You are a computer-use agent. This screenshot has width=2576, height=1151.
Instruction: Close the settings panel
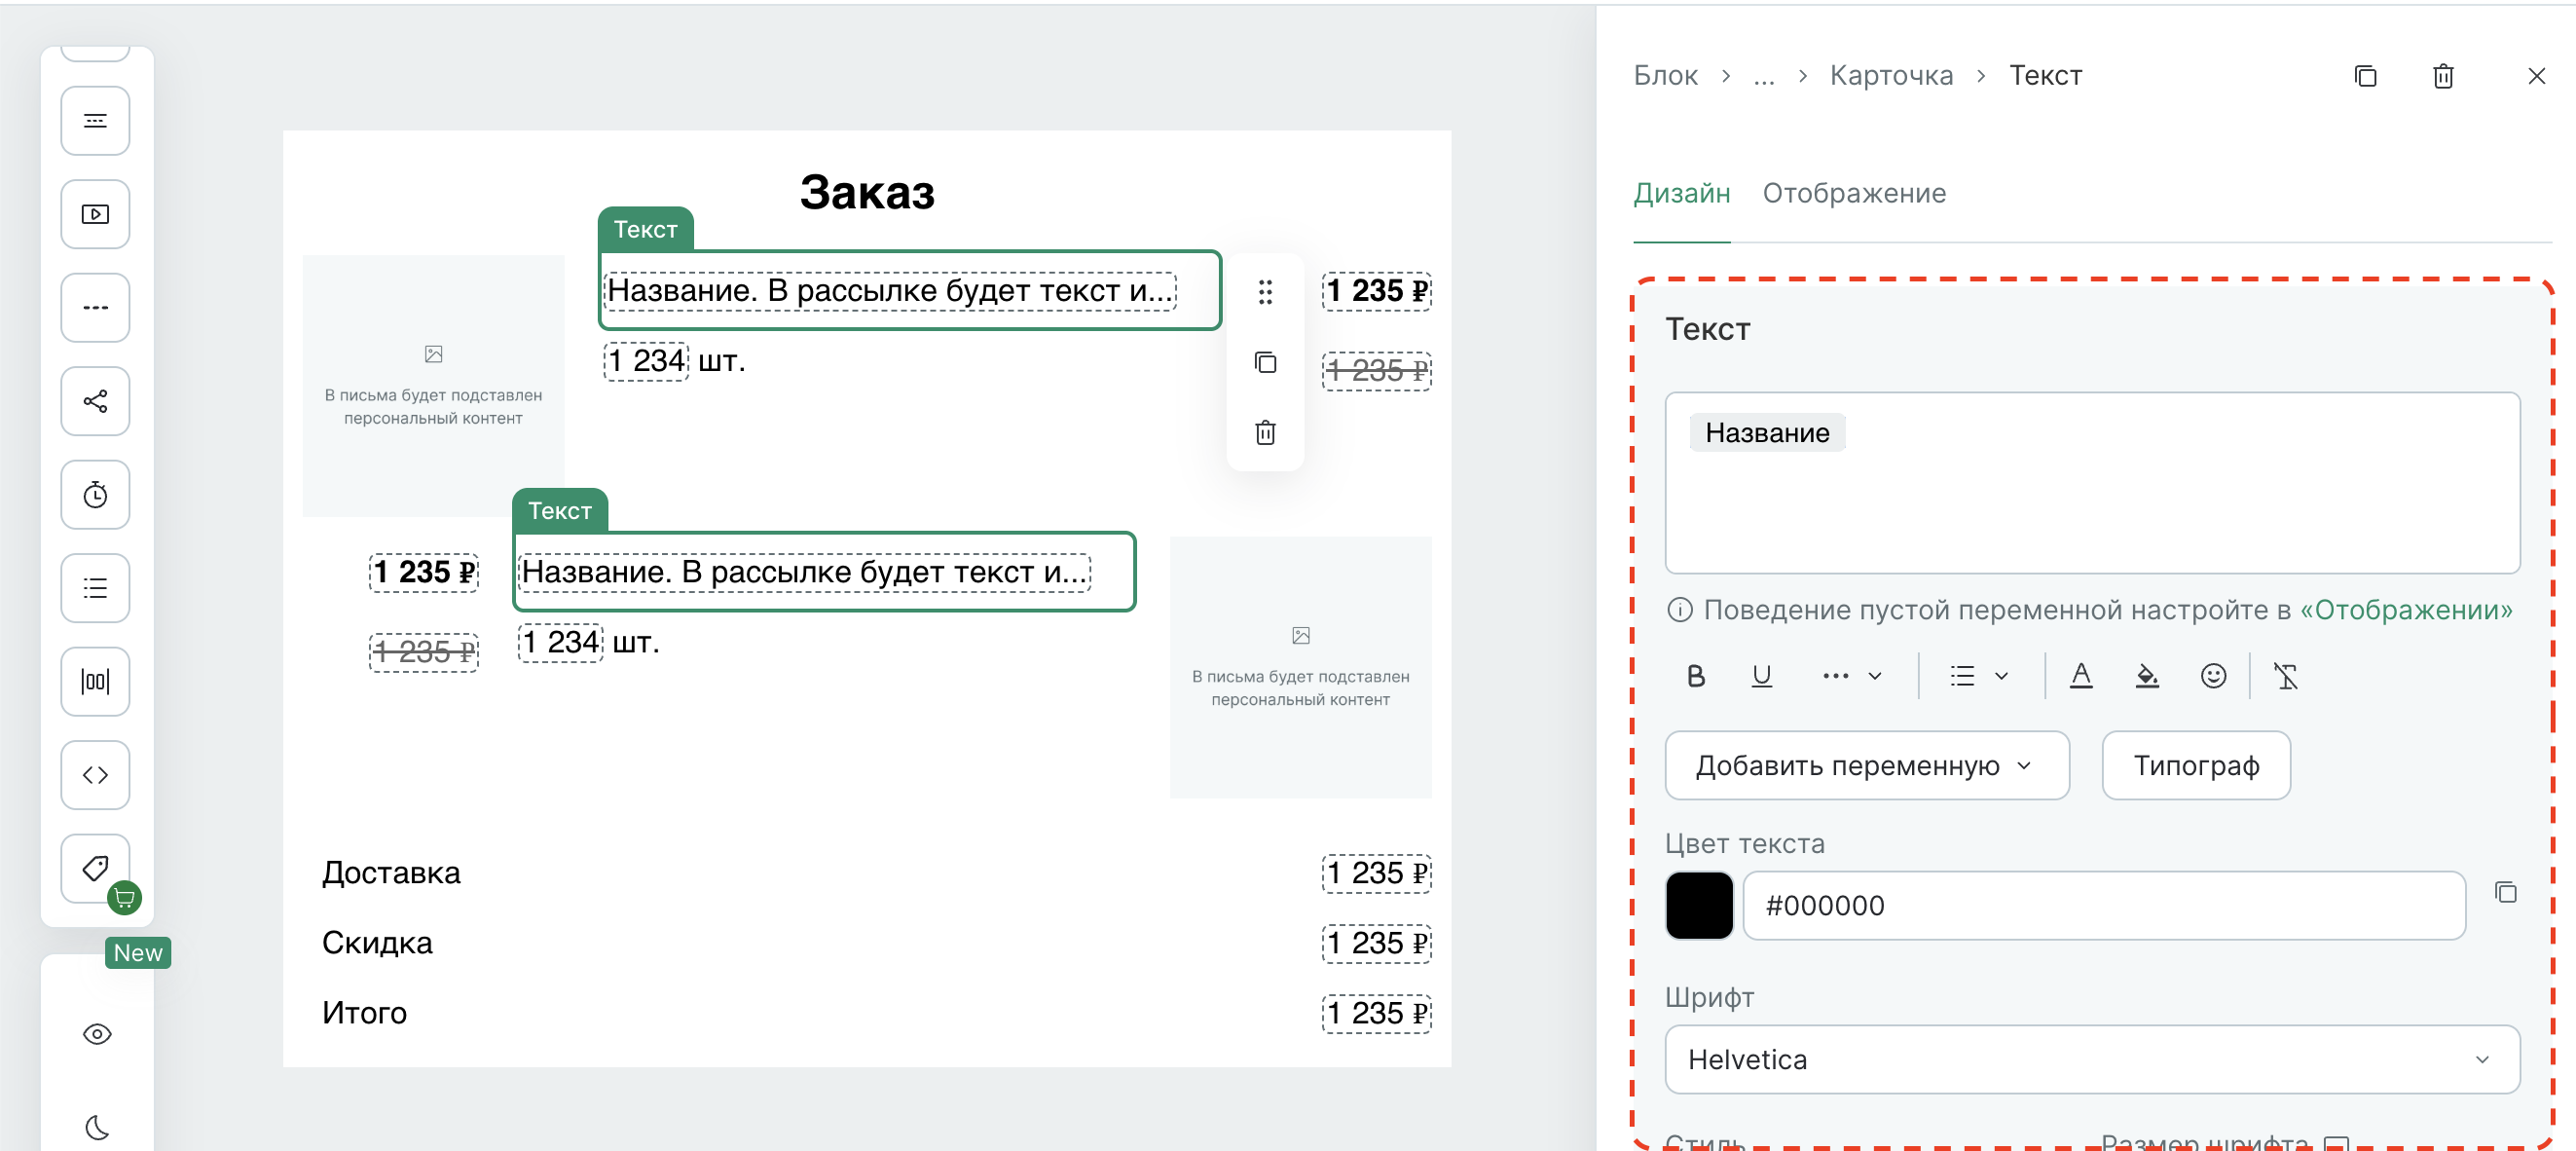[x=2536, y=76]
